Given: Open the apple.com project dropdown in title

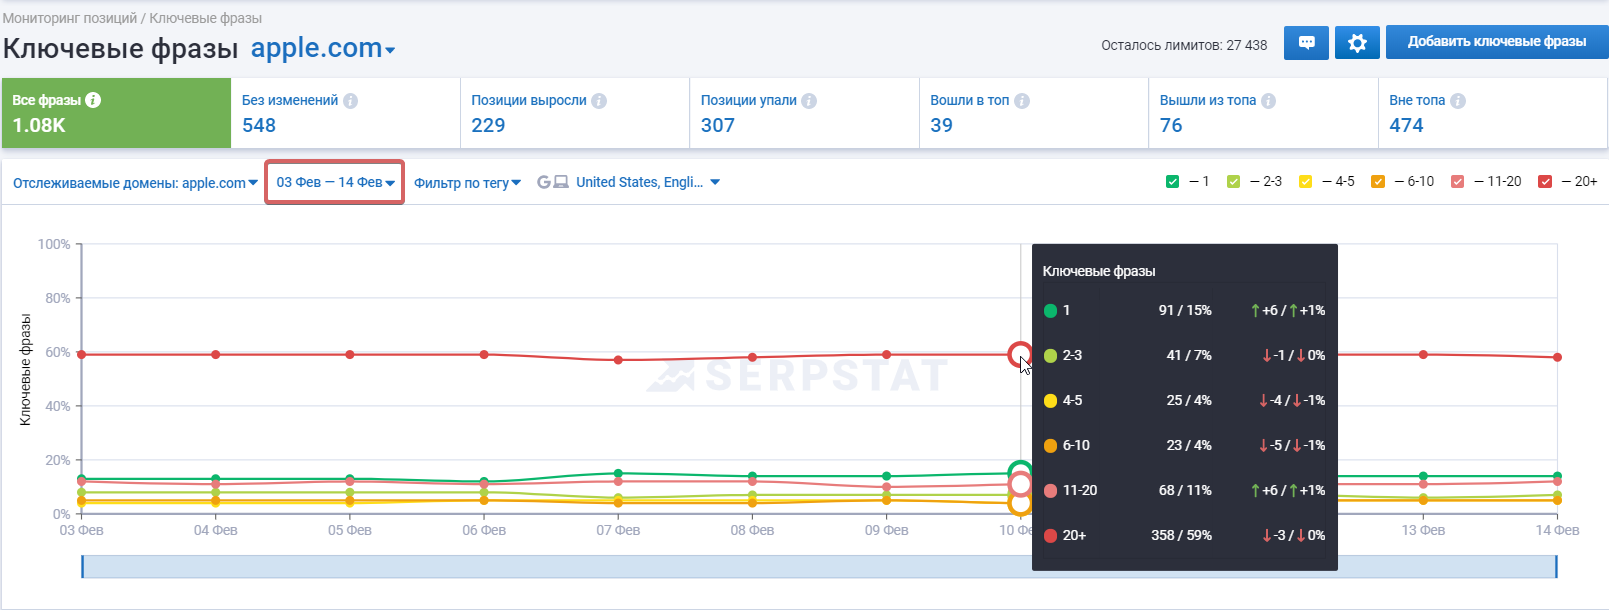Looking at the screenshot, I should [x=323, y=48].
